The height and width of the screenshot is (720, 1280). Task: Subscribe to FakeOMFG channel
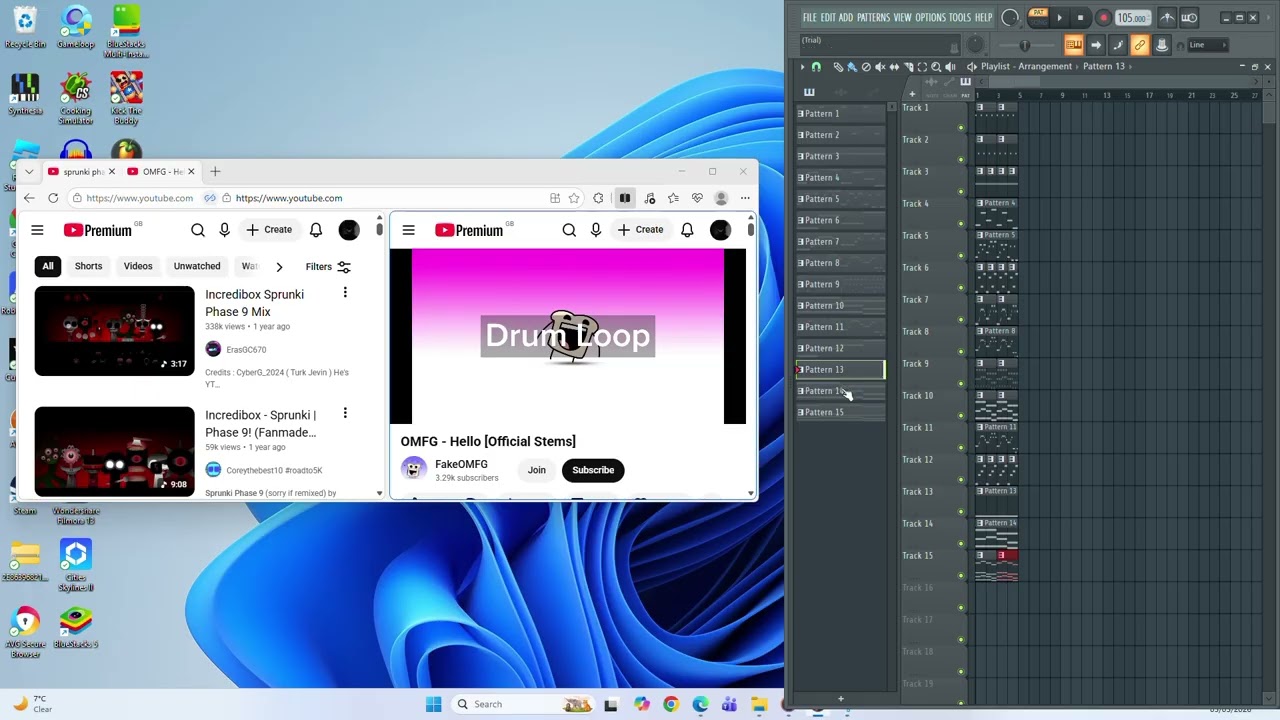click(x=593, y=470)
